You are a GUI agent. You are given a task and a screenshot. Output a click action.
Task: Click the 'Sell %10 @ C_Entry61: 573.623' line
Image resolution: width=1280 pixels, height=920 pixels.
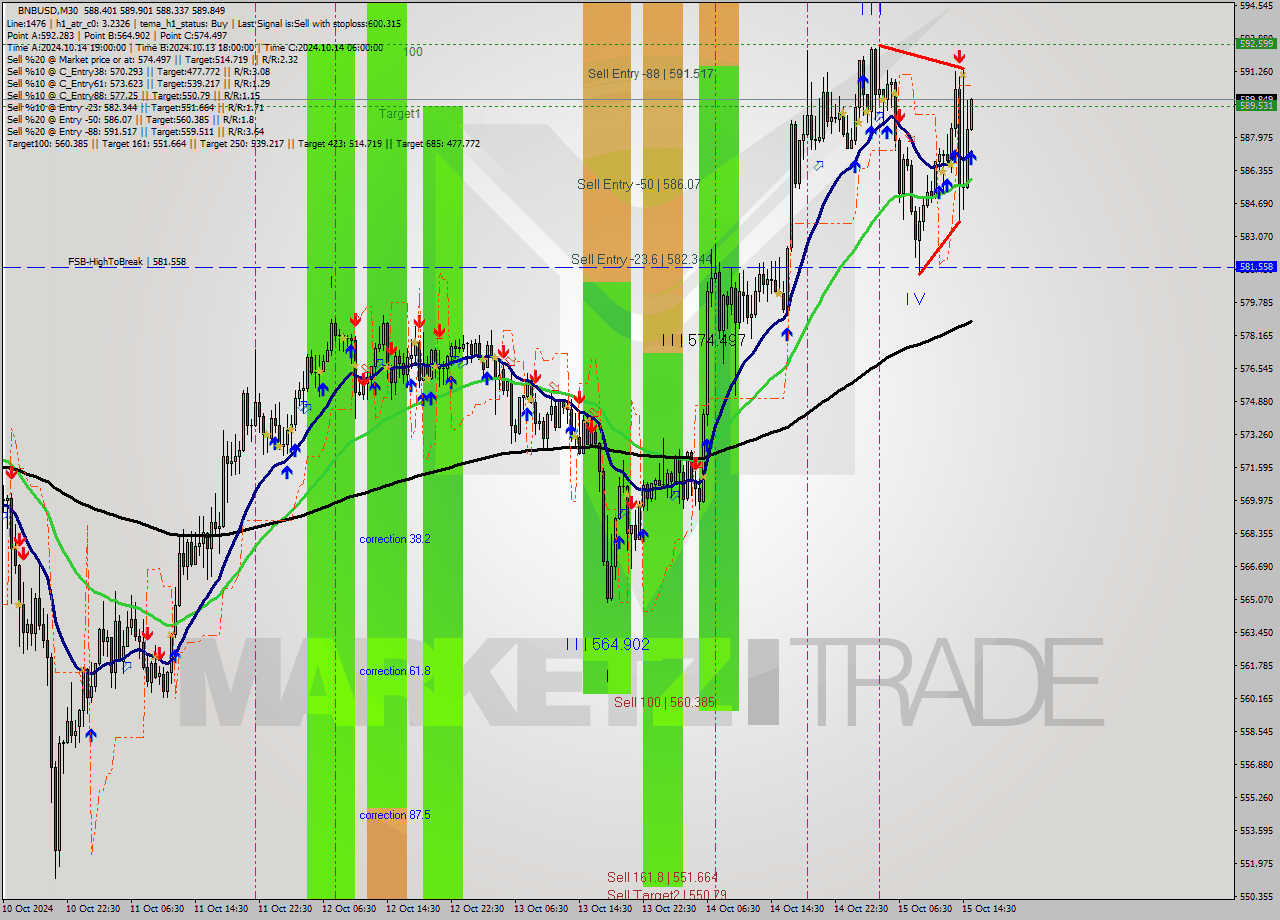[x=137, y=83]
